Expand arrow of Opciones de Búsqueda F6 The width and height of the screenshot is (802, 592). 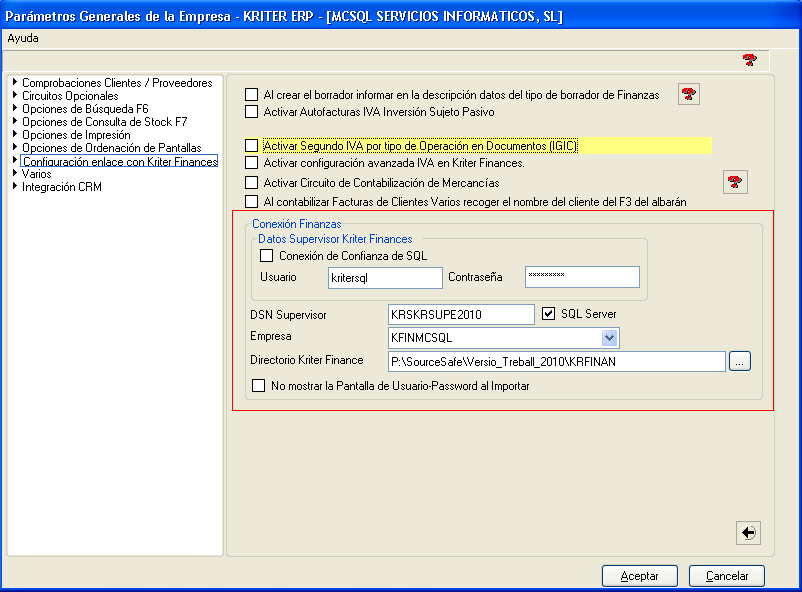pos(15,108)
